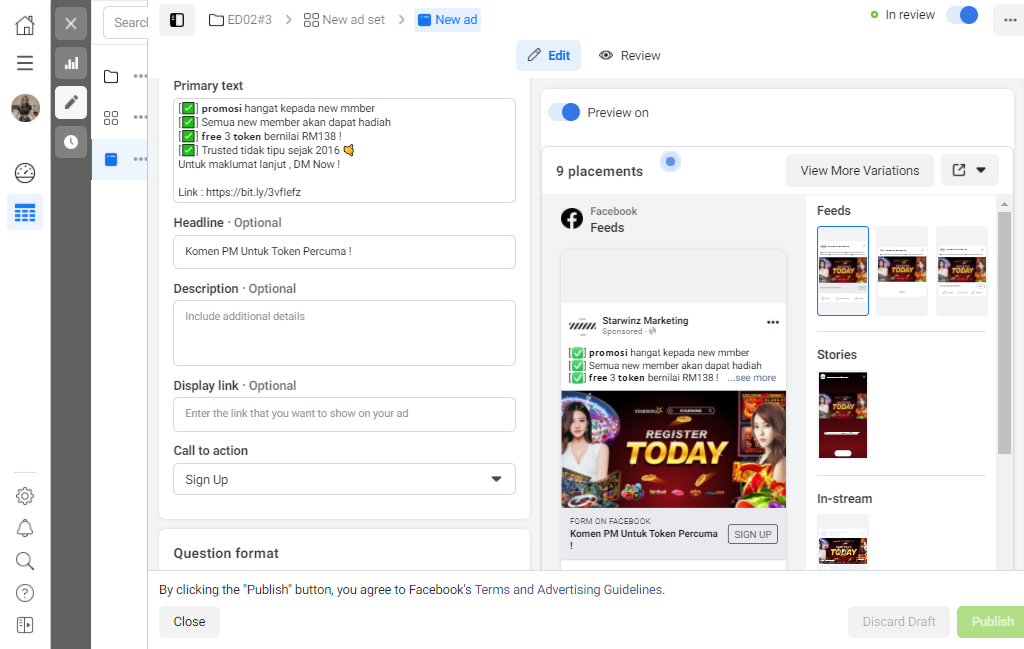This screenshot has height=649, width=1024.
Task: Click the View More Variations button
Action: 859,170
